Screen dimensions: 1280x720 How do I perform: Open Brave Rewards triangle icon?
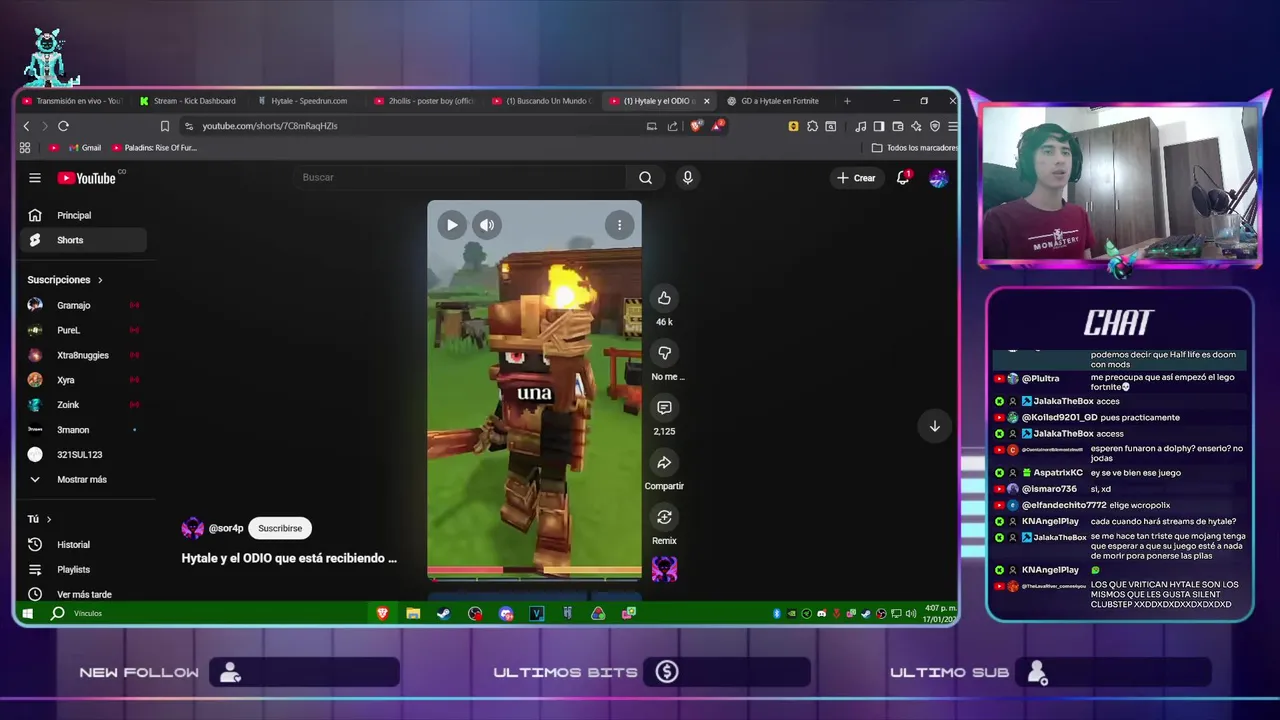coord(717,126)
